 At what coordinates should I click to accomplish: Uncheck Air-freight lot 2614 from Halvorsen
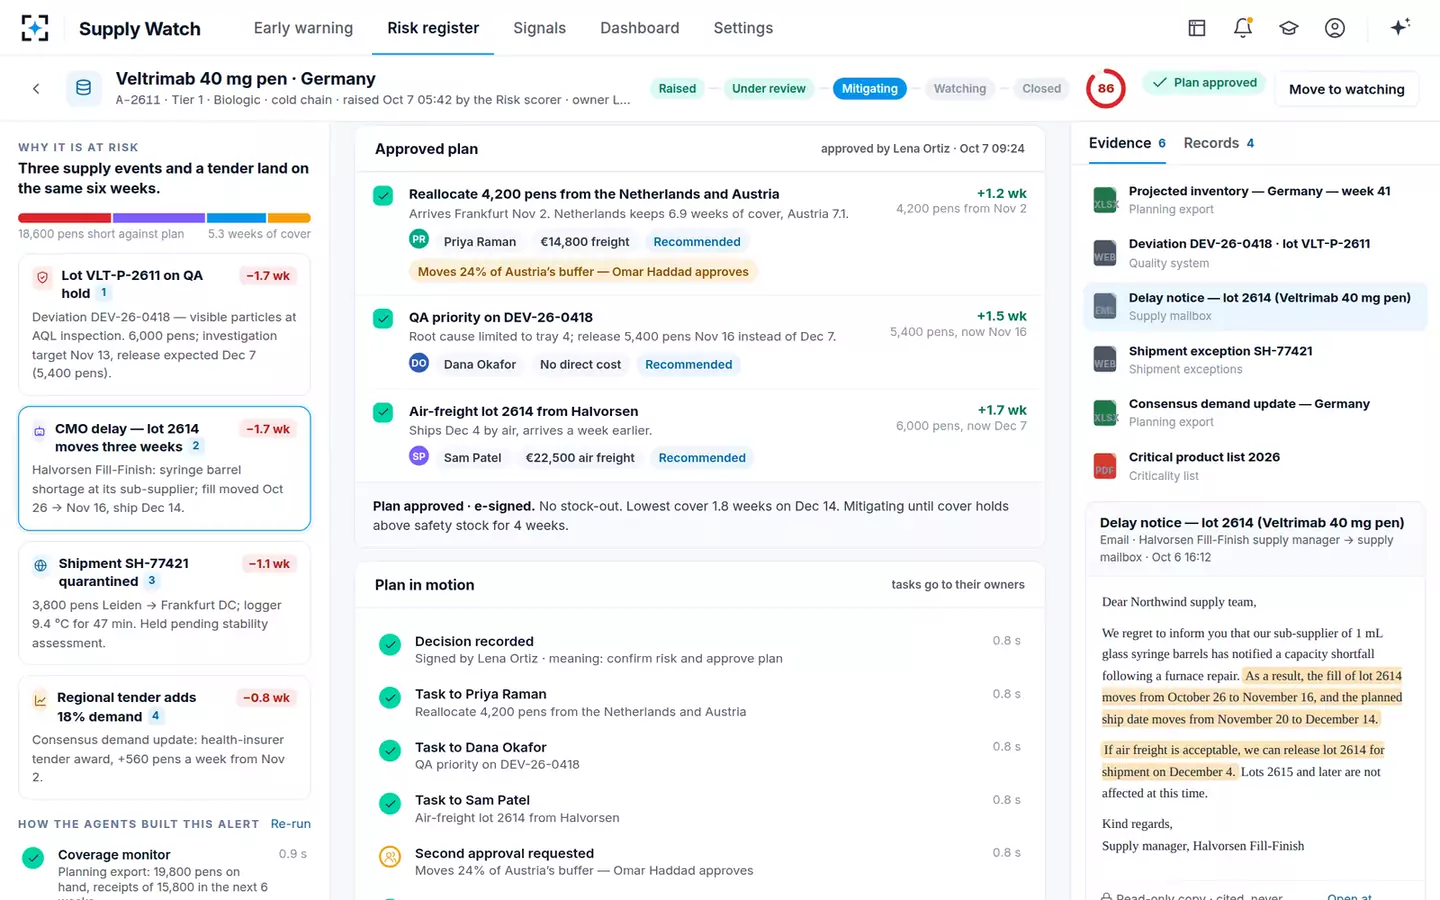pyautogui.click(x=383, y=412)
